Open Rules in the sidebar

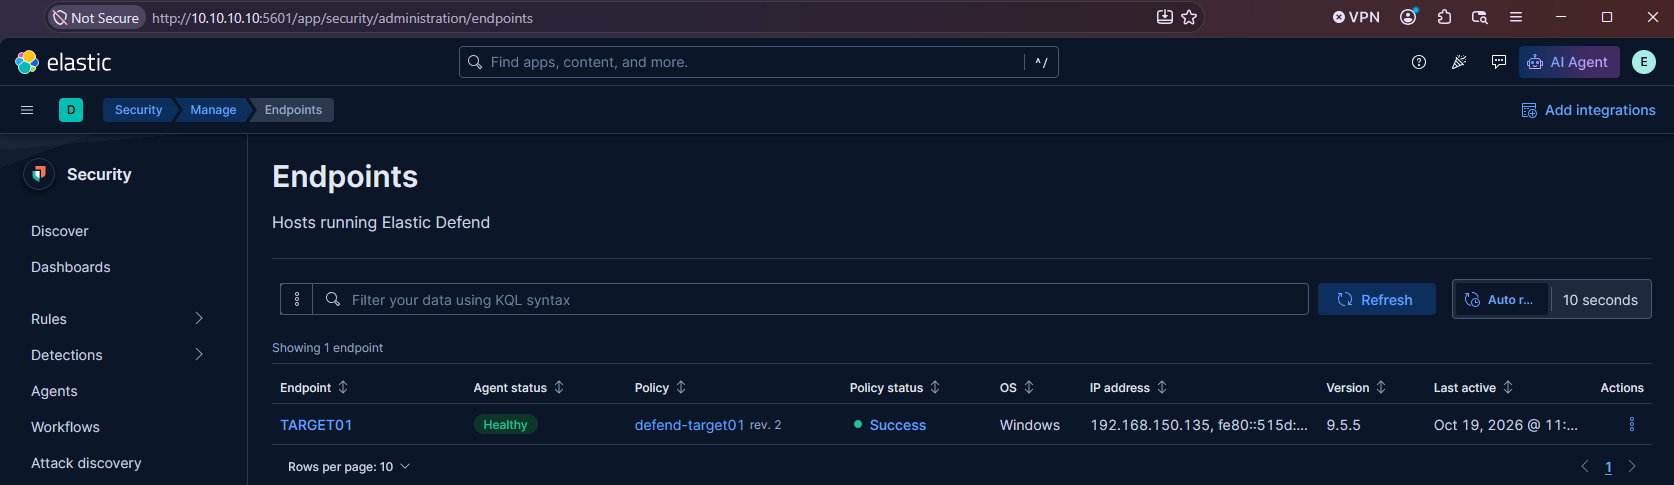click(x=49, y=319)
